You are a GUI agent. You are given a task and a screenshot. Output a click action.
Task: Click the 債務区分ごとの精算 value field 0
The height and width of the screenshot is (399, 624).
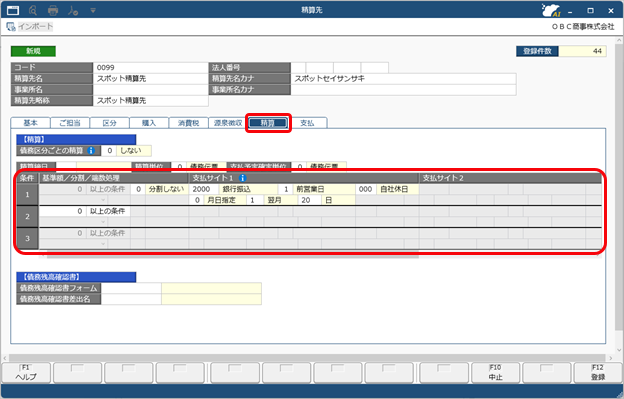tap(109, 151)
